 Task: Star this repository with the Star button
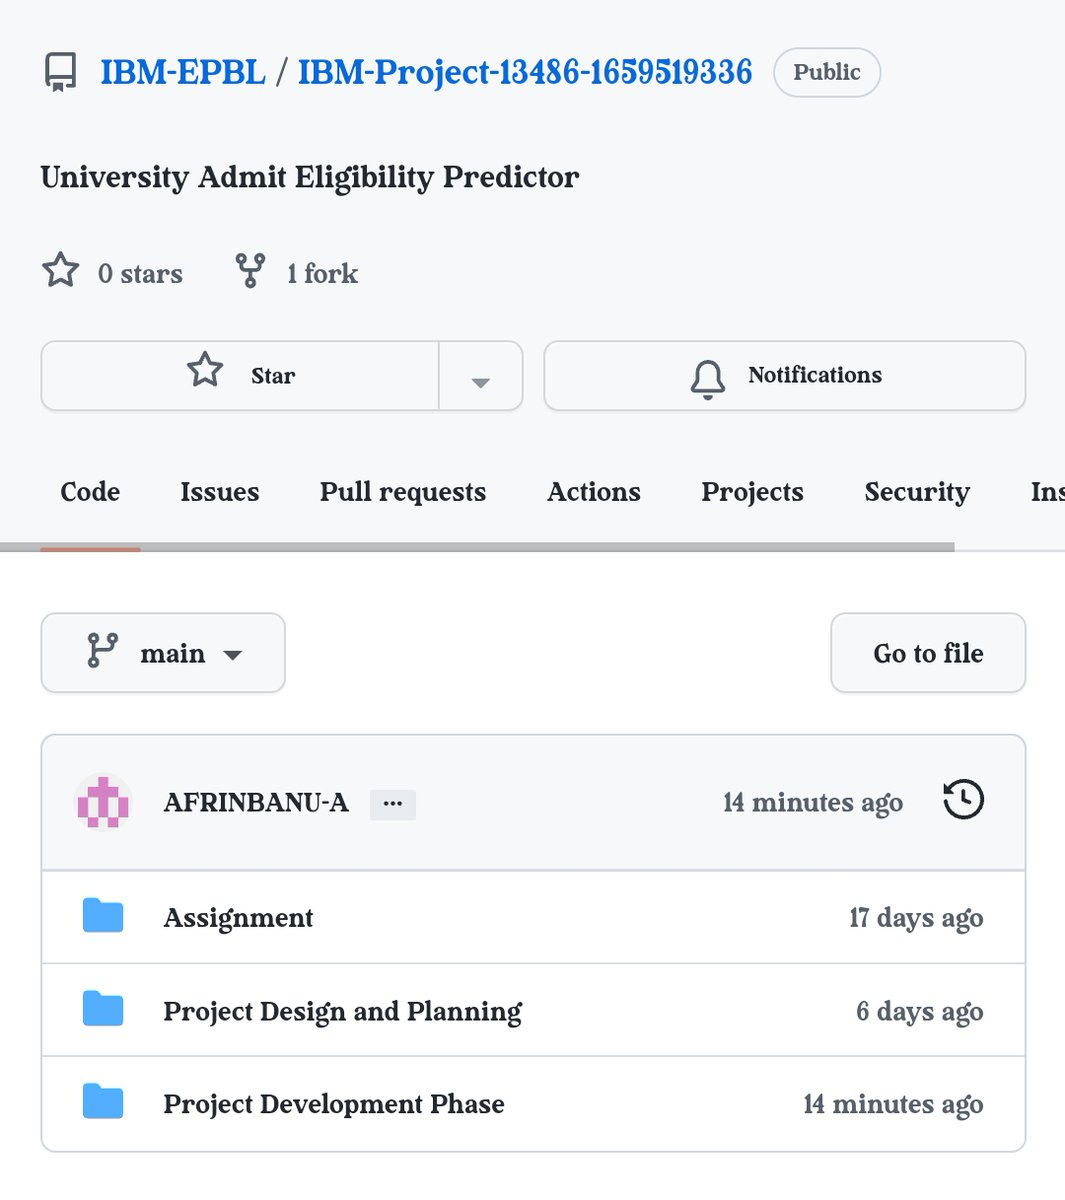tap(240, 375)
